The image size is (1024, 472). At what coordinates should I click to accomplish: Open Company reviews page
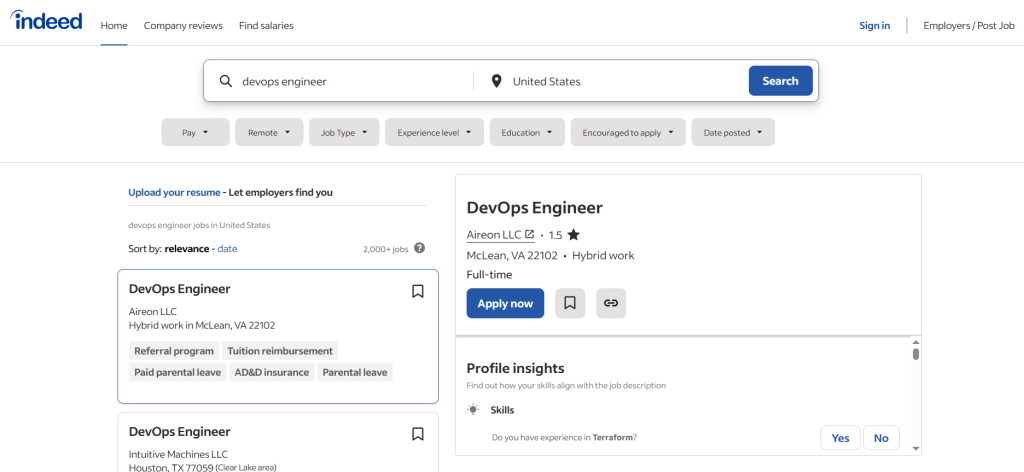[183, 25]
